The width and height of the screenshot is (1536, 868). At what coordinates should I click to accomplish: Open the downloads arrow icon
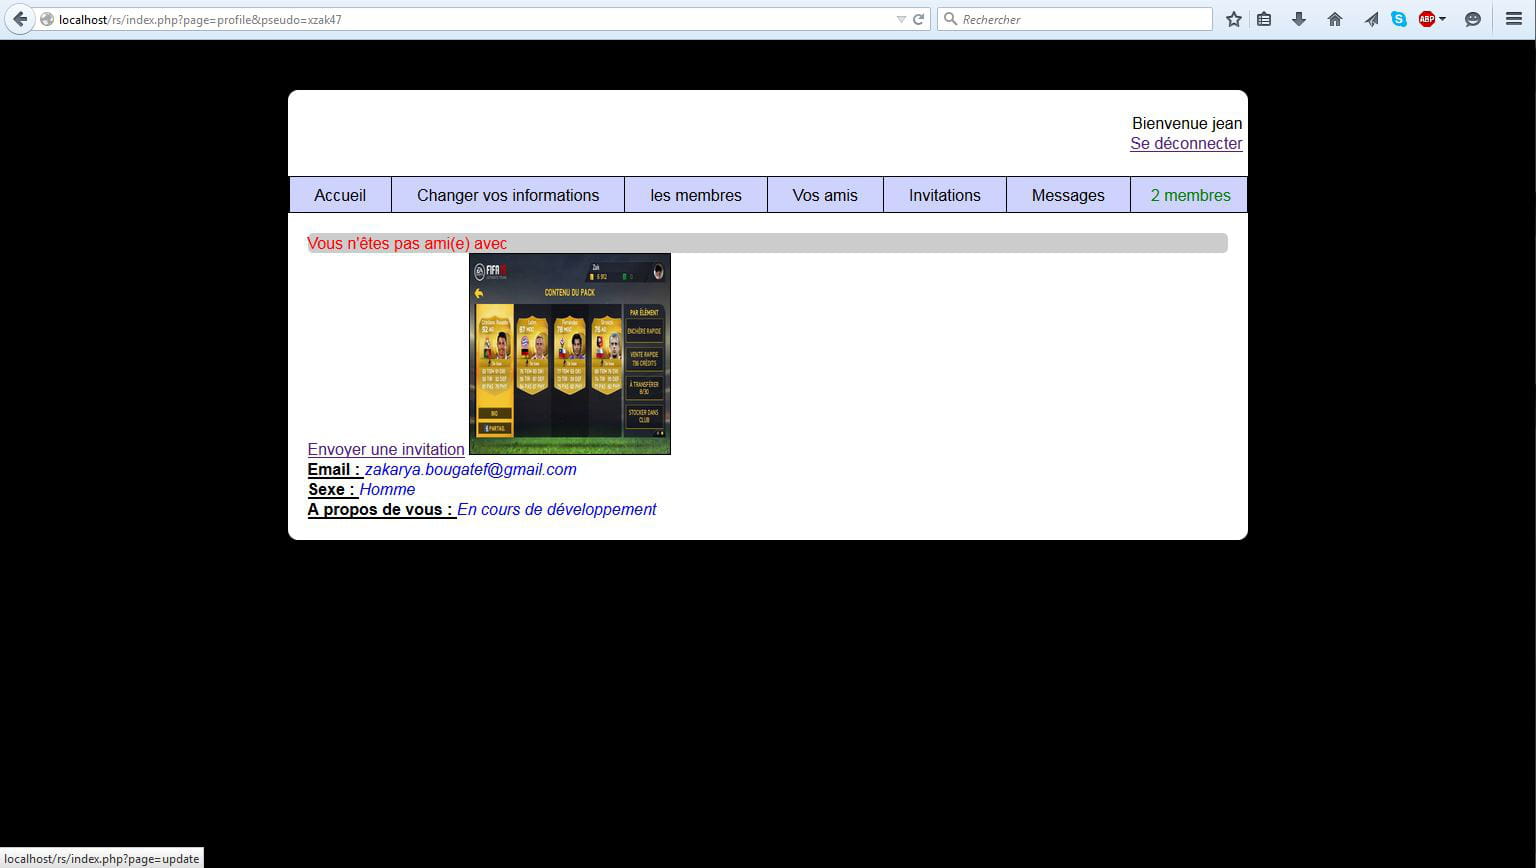click(1299, 19)
